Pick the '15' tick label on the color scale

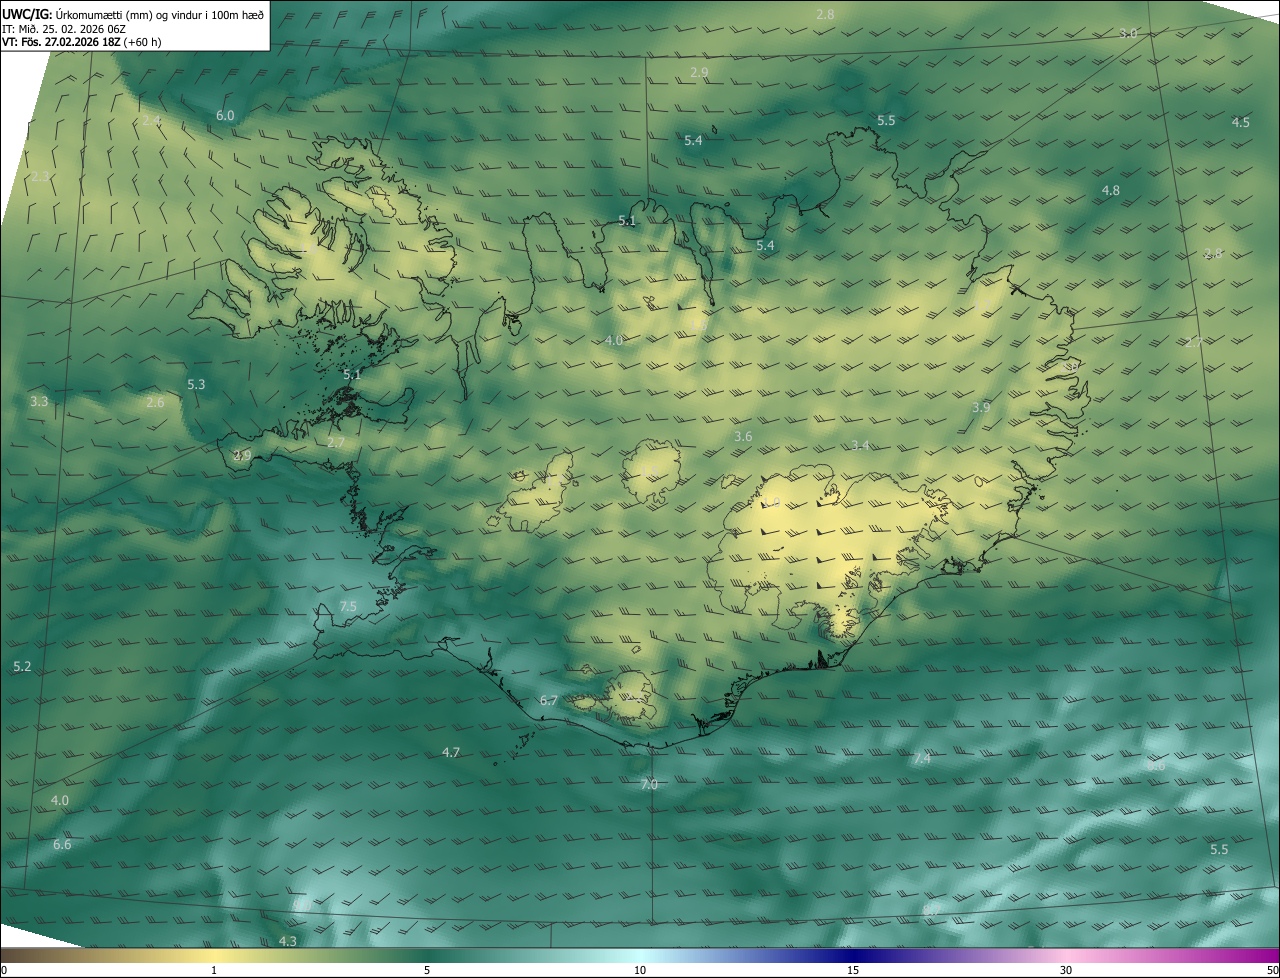pos(853,970)
